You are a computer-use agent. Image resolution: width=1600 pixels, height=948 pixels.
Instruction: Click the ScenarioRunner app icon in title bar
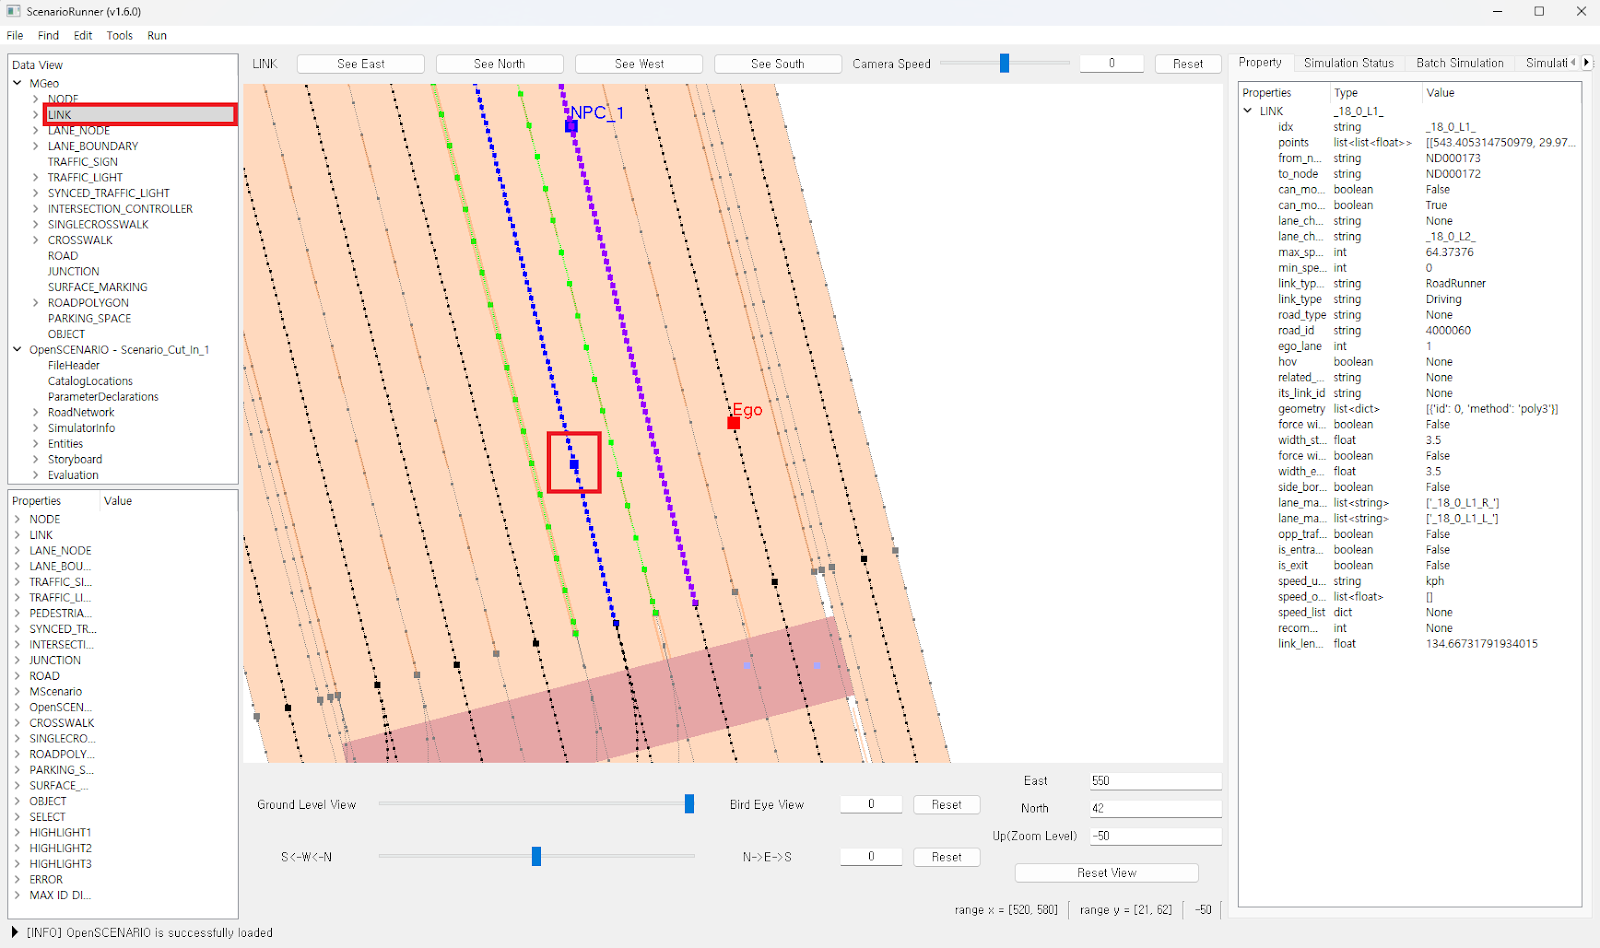13,11
